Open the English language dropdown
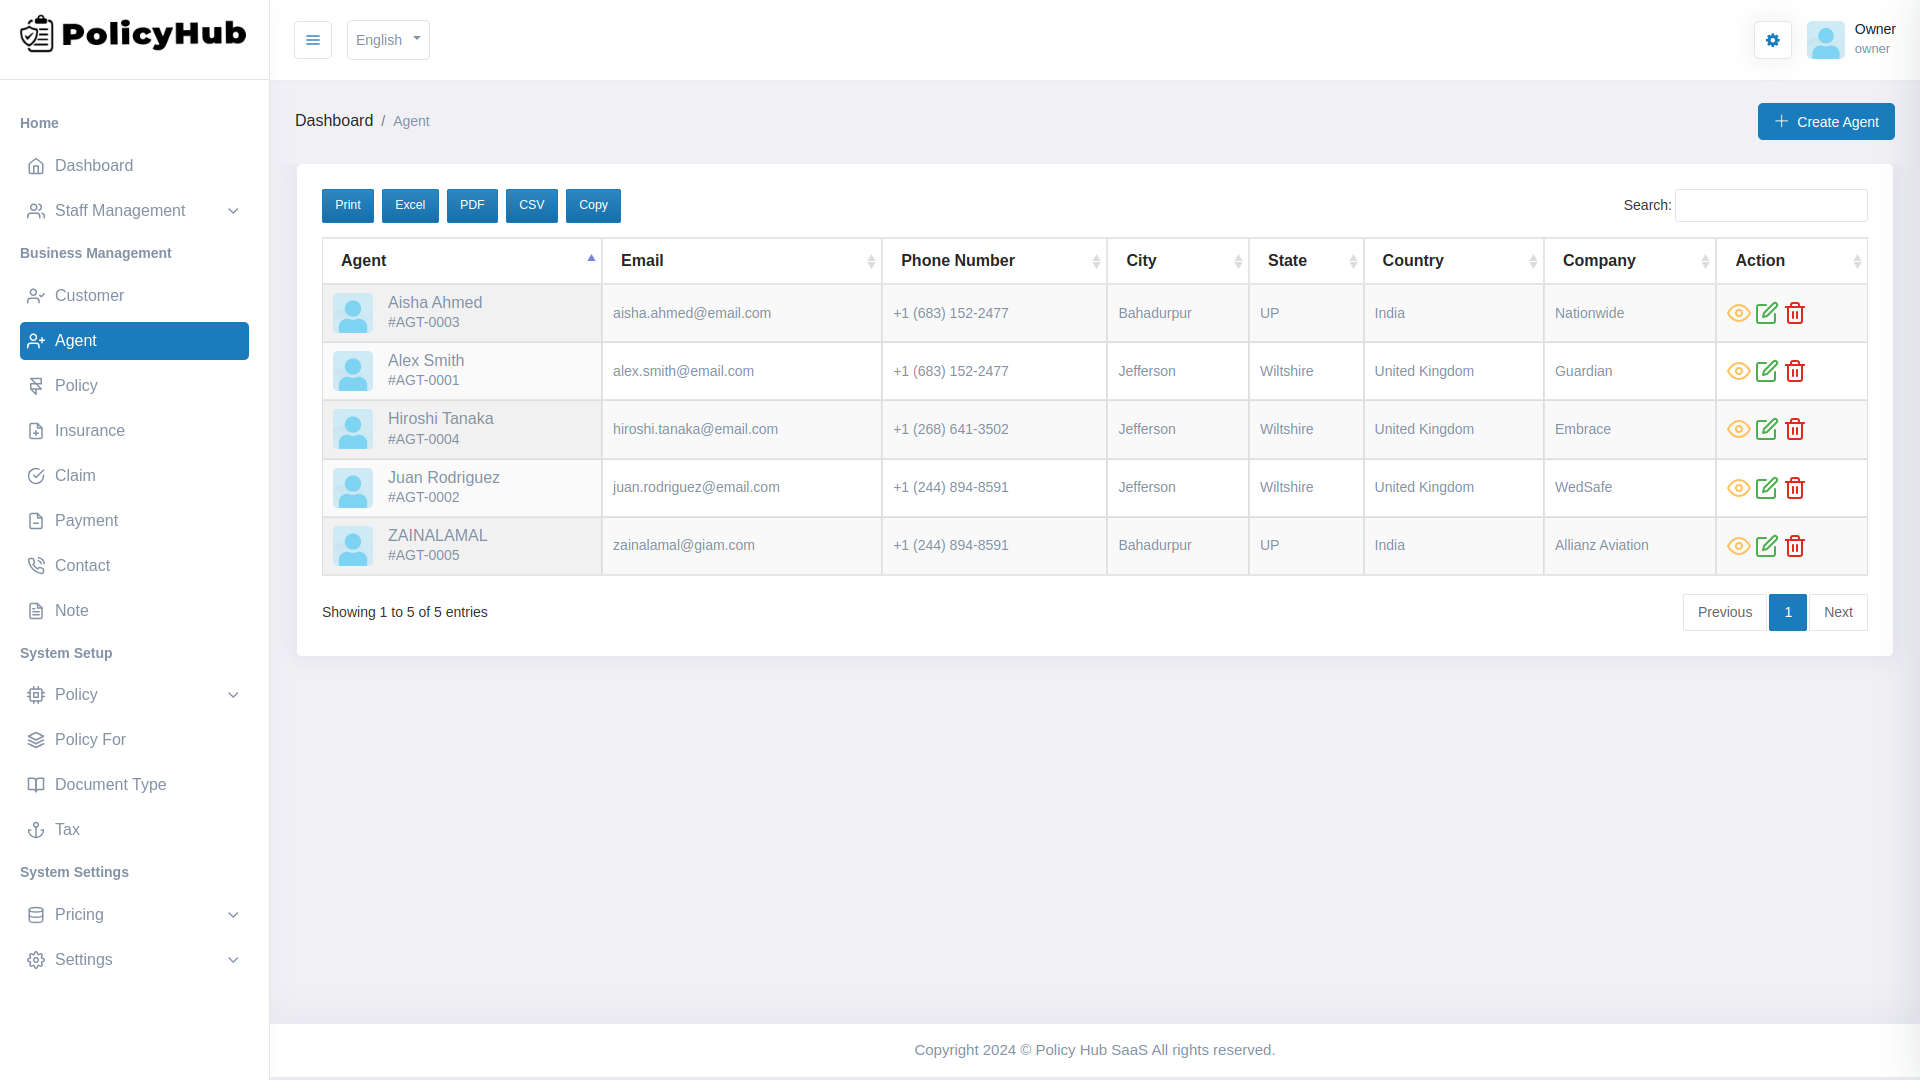The width and height of the screenshot is (1920, 1080). [388, 40]
